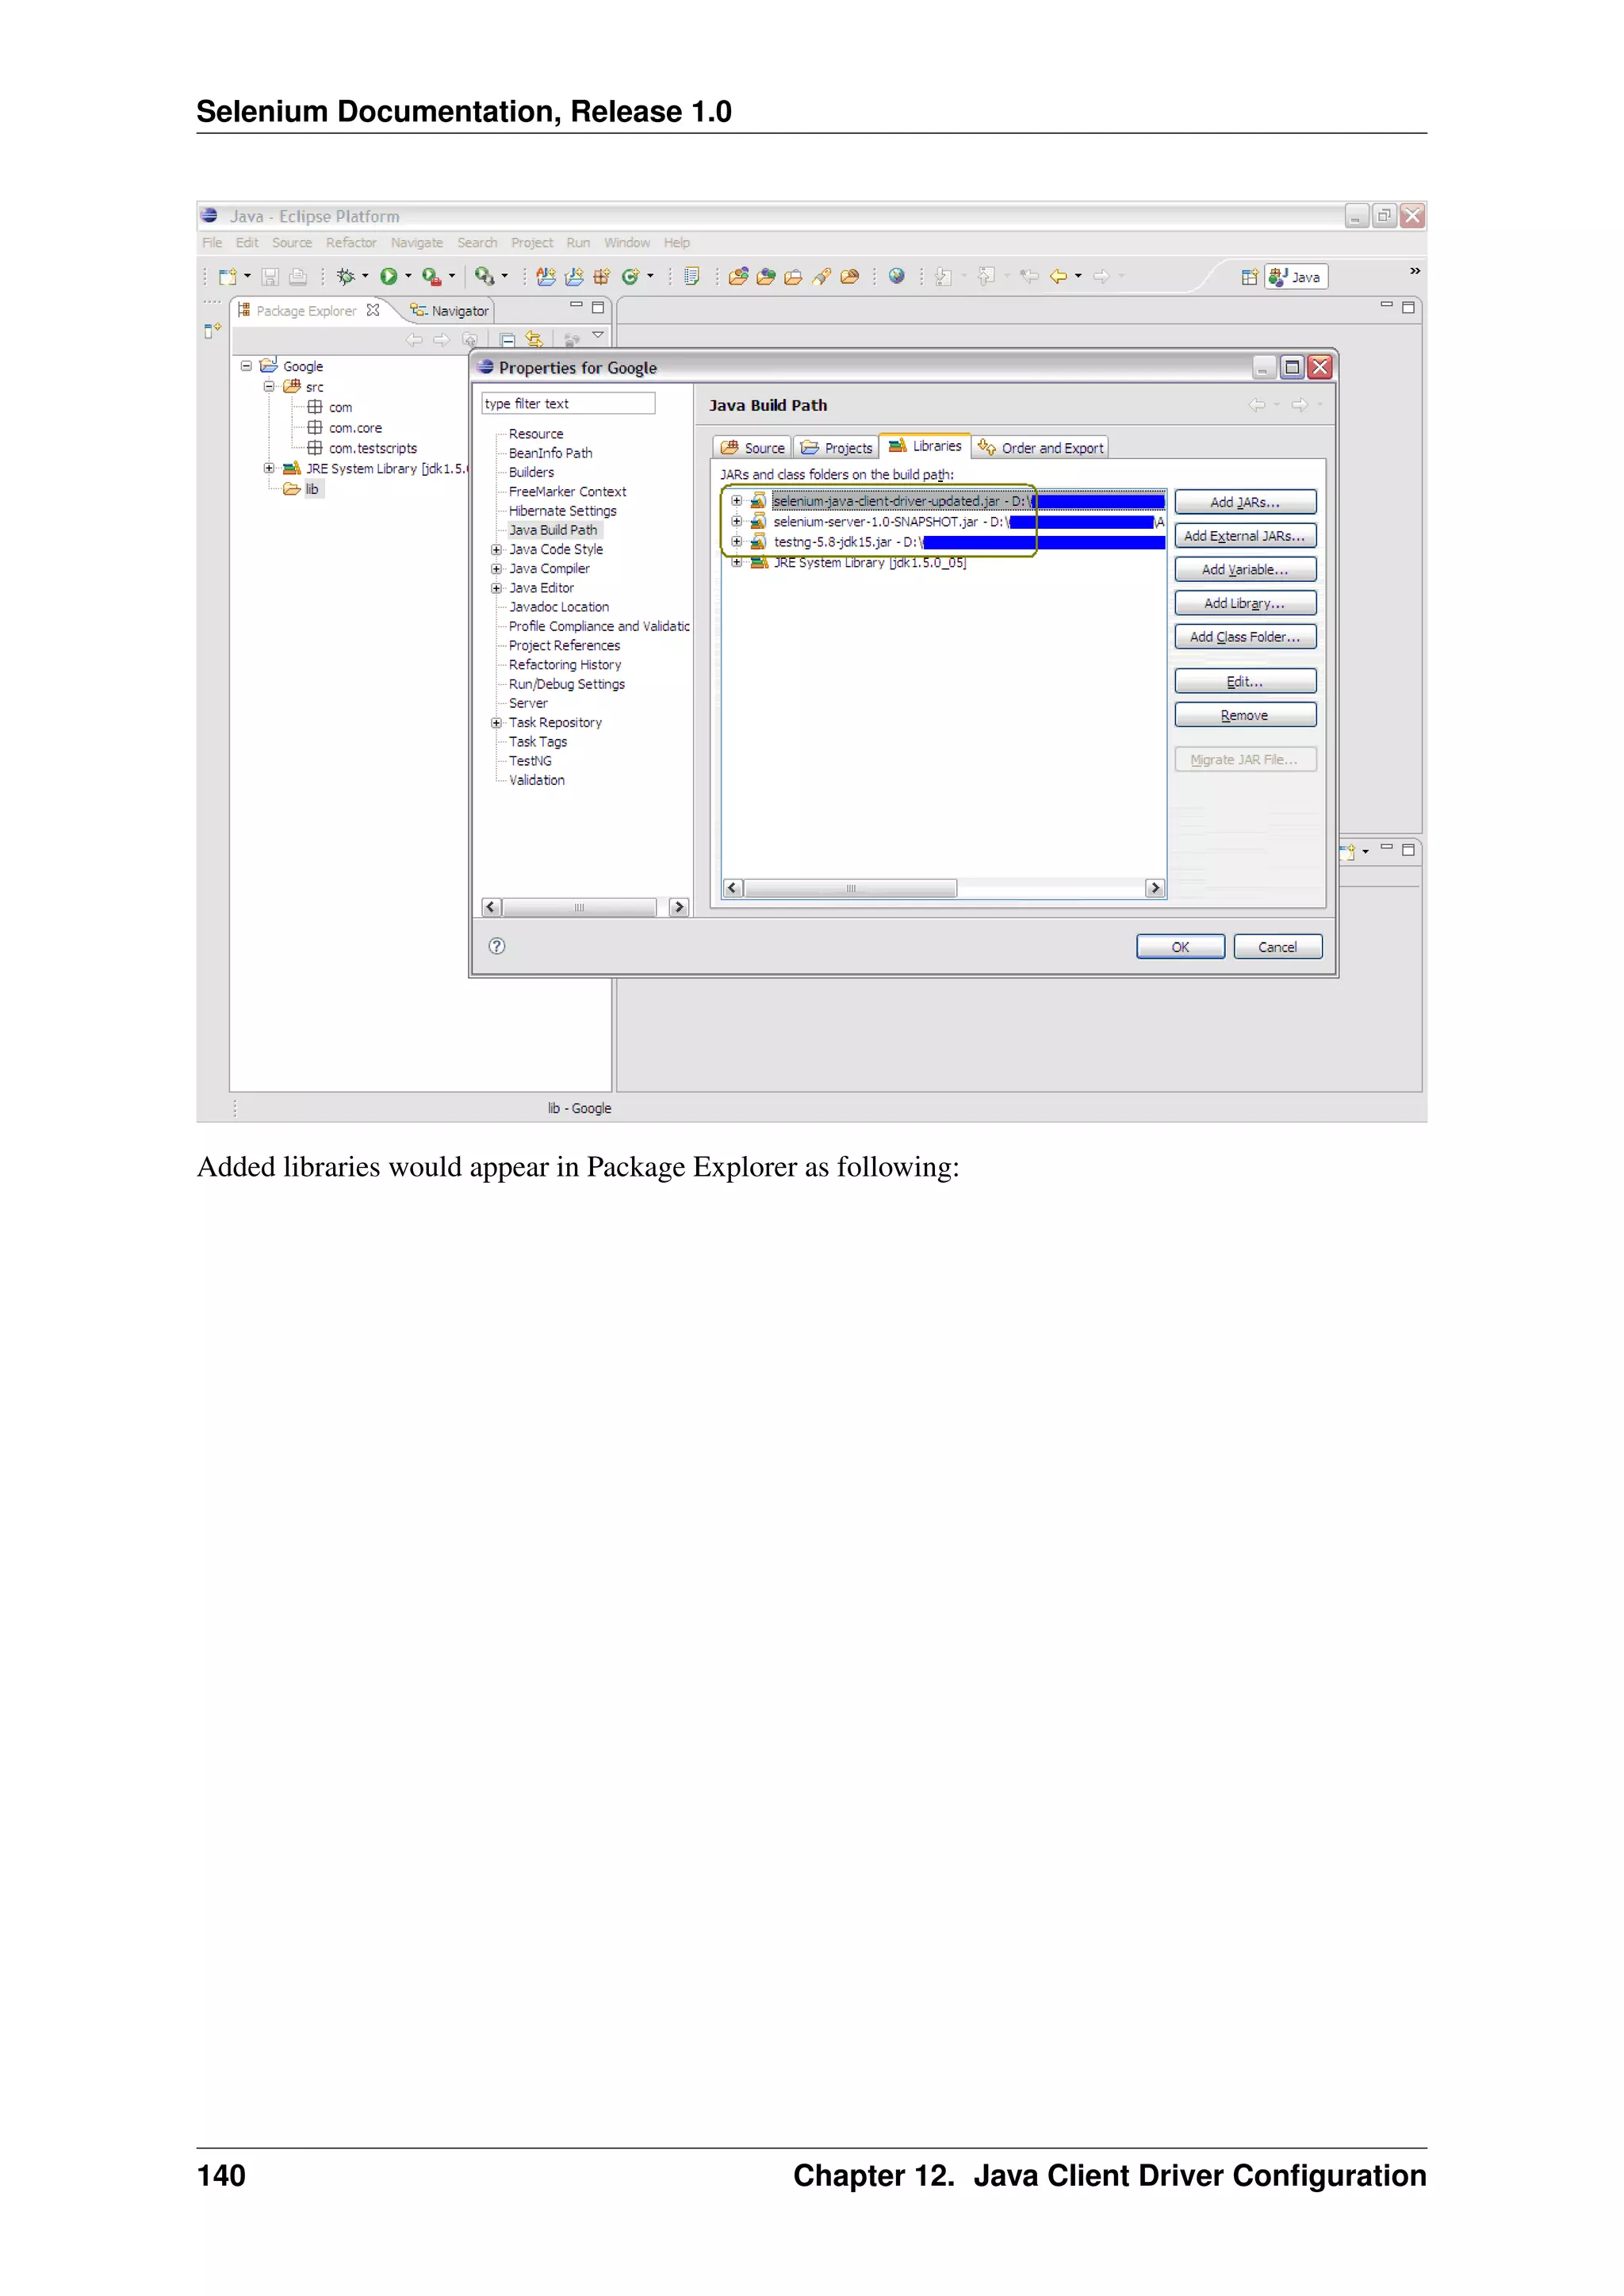Click the New wizard icon in Eclipse toolbar
Screen dimensions: 1624x2296
click(228, 277)
